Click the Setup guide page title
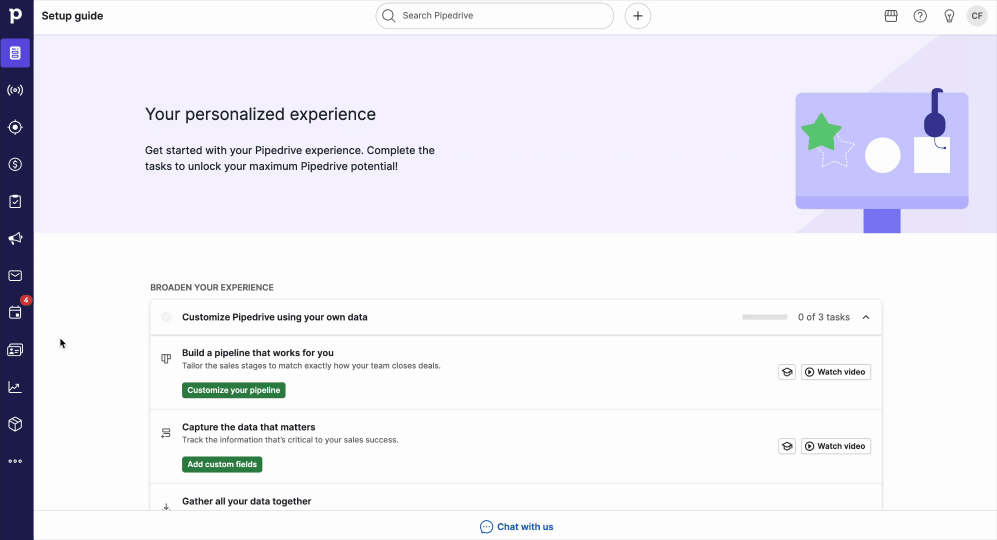997x540 pixels. tap(72, 16)
